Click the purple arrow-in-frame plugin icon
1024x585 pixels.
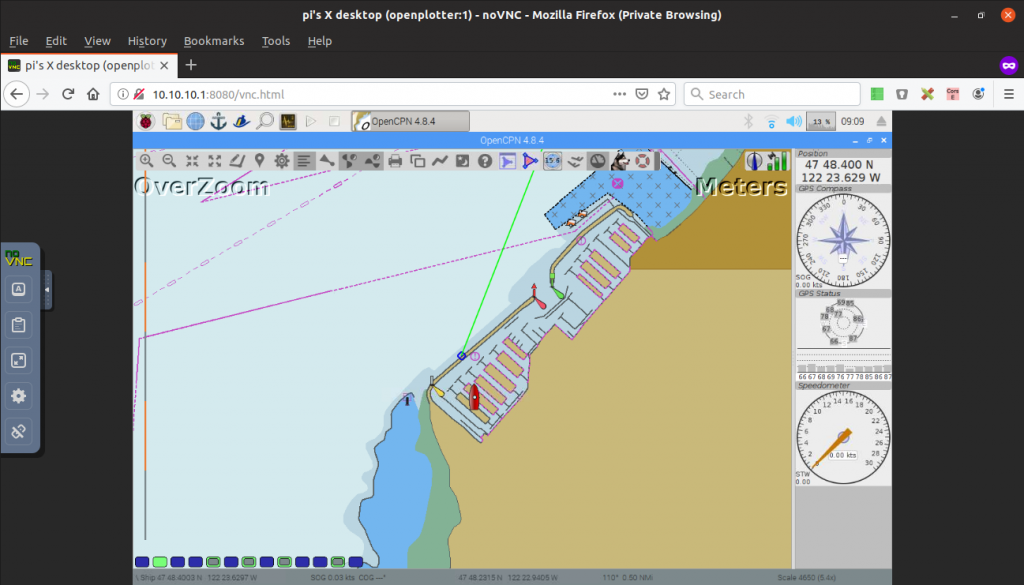click(x=507, y=161)
